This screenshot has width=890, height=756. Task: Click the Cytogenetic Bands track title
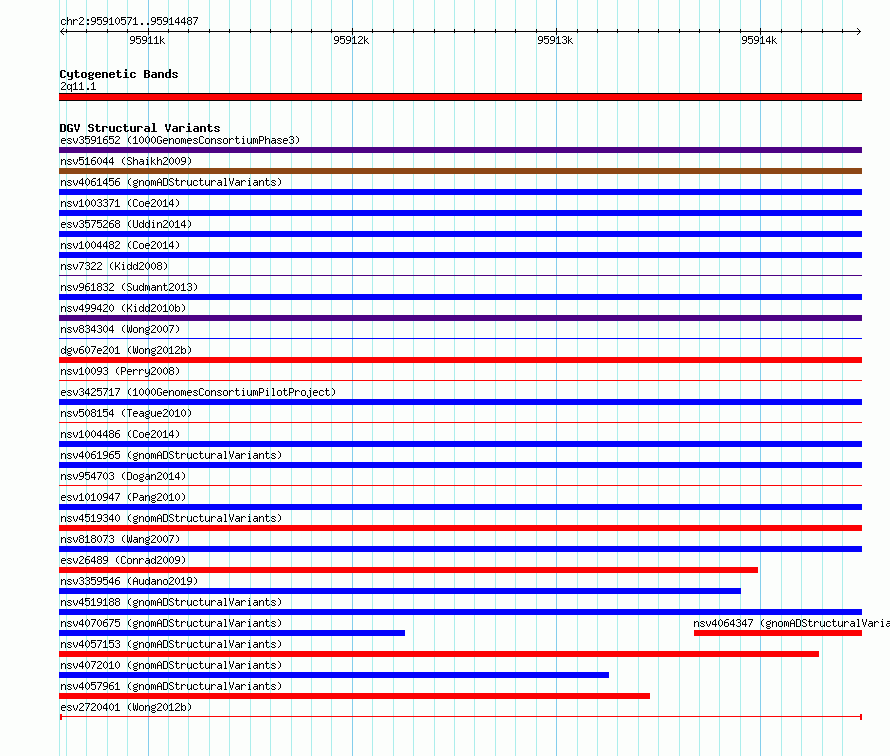pyautogui.click(x=119, y=74)
